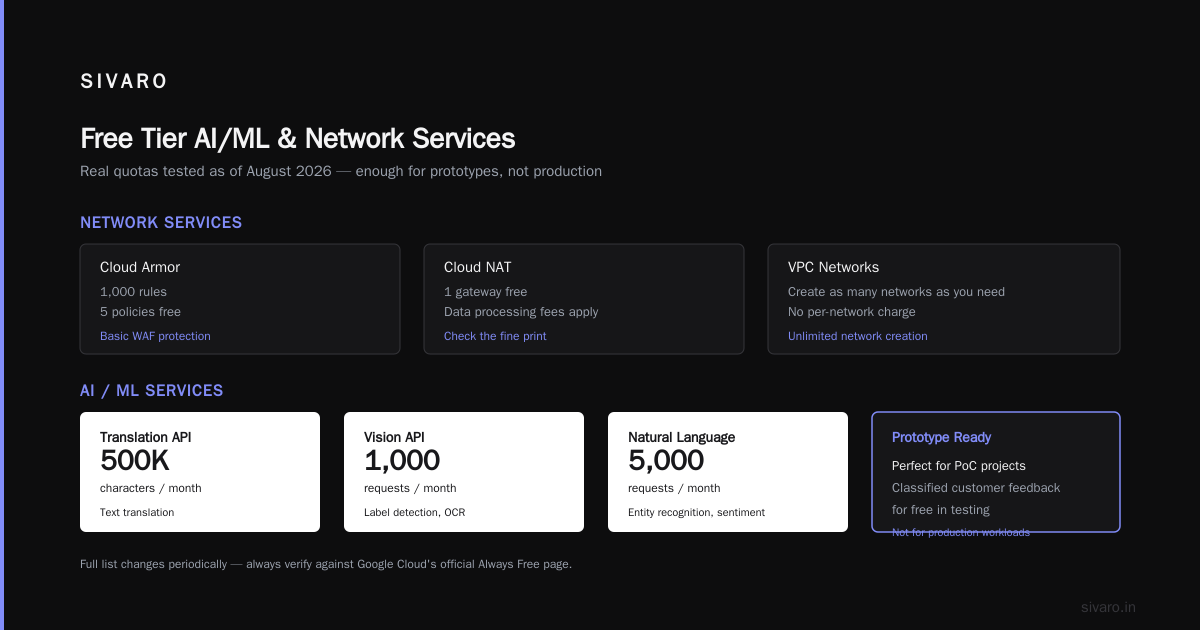Image resolution: width=1200 pixels, height=630 pixels.
Task: Click 'Basic WAF protection' note
Action: coord(155,336)
